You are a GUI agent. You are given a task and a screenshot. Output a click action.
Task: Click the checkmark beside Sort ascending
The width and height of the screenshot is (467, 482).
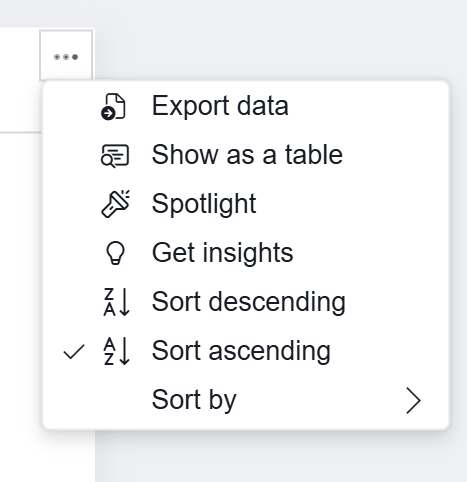tap(74, 352)
